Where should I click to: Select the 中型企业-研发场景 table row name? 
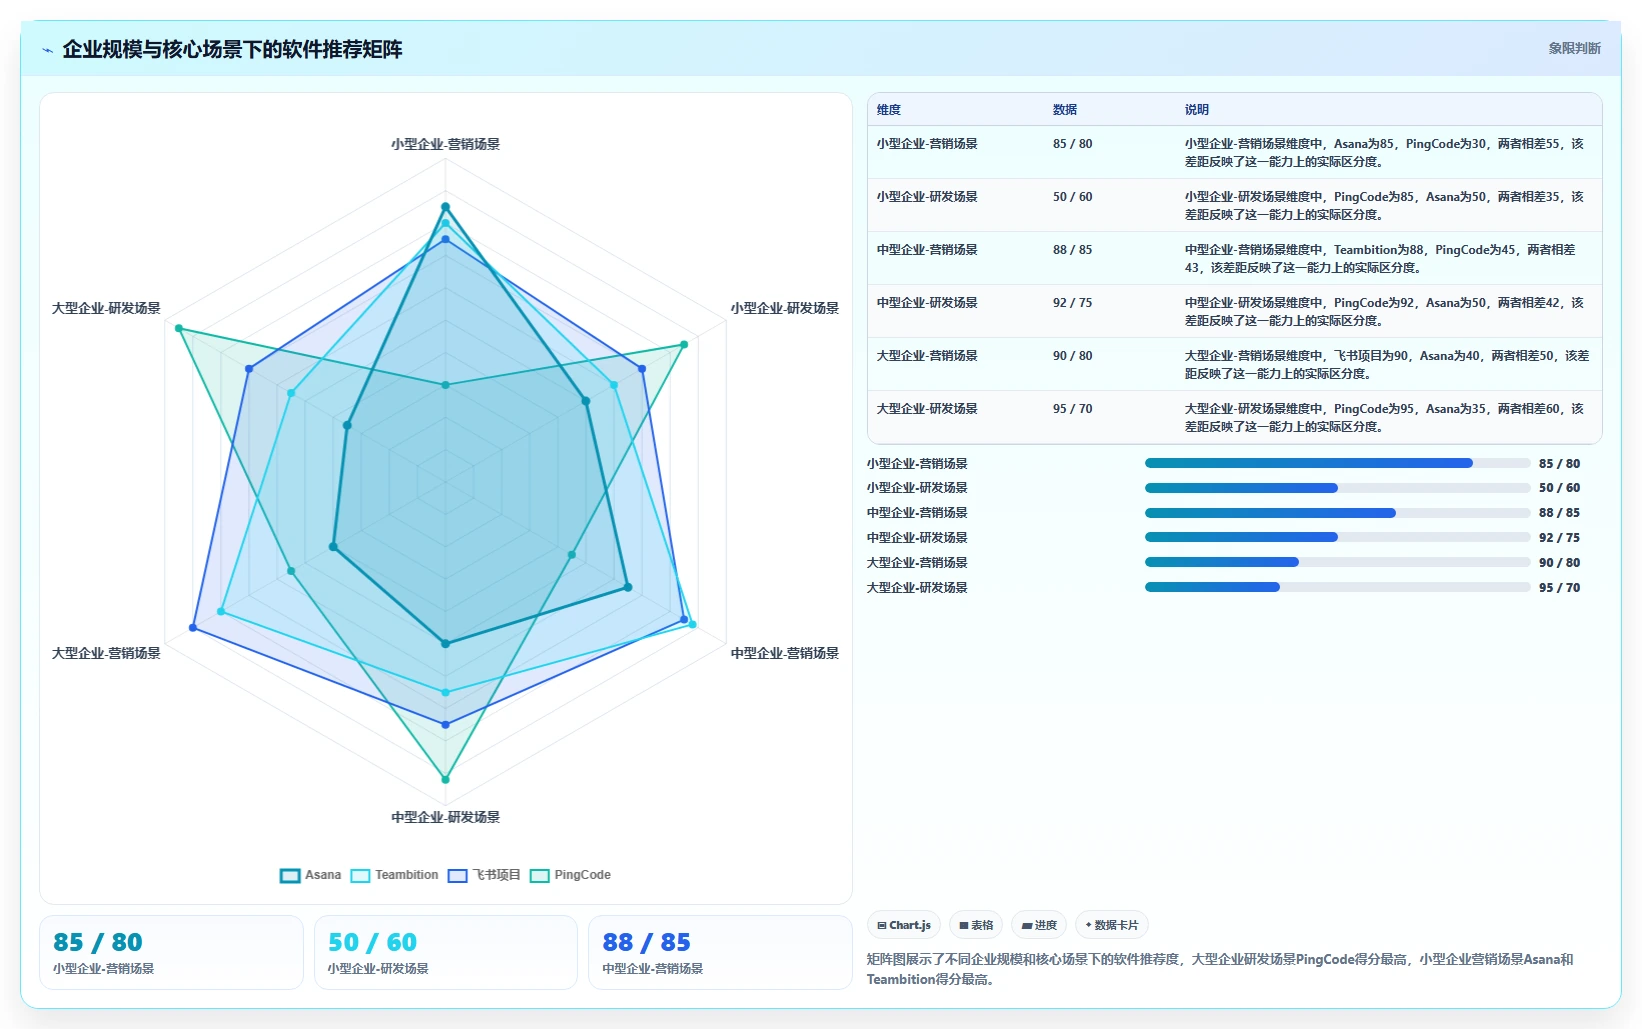927,303
